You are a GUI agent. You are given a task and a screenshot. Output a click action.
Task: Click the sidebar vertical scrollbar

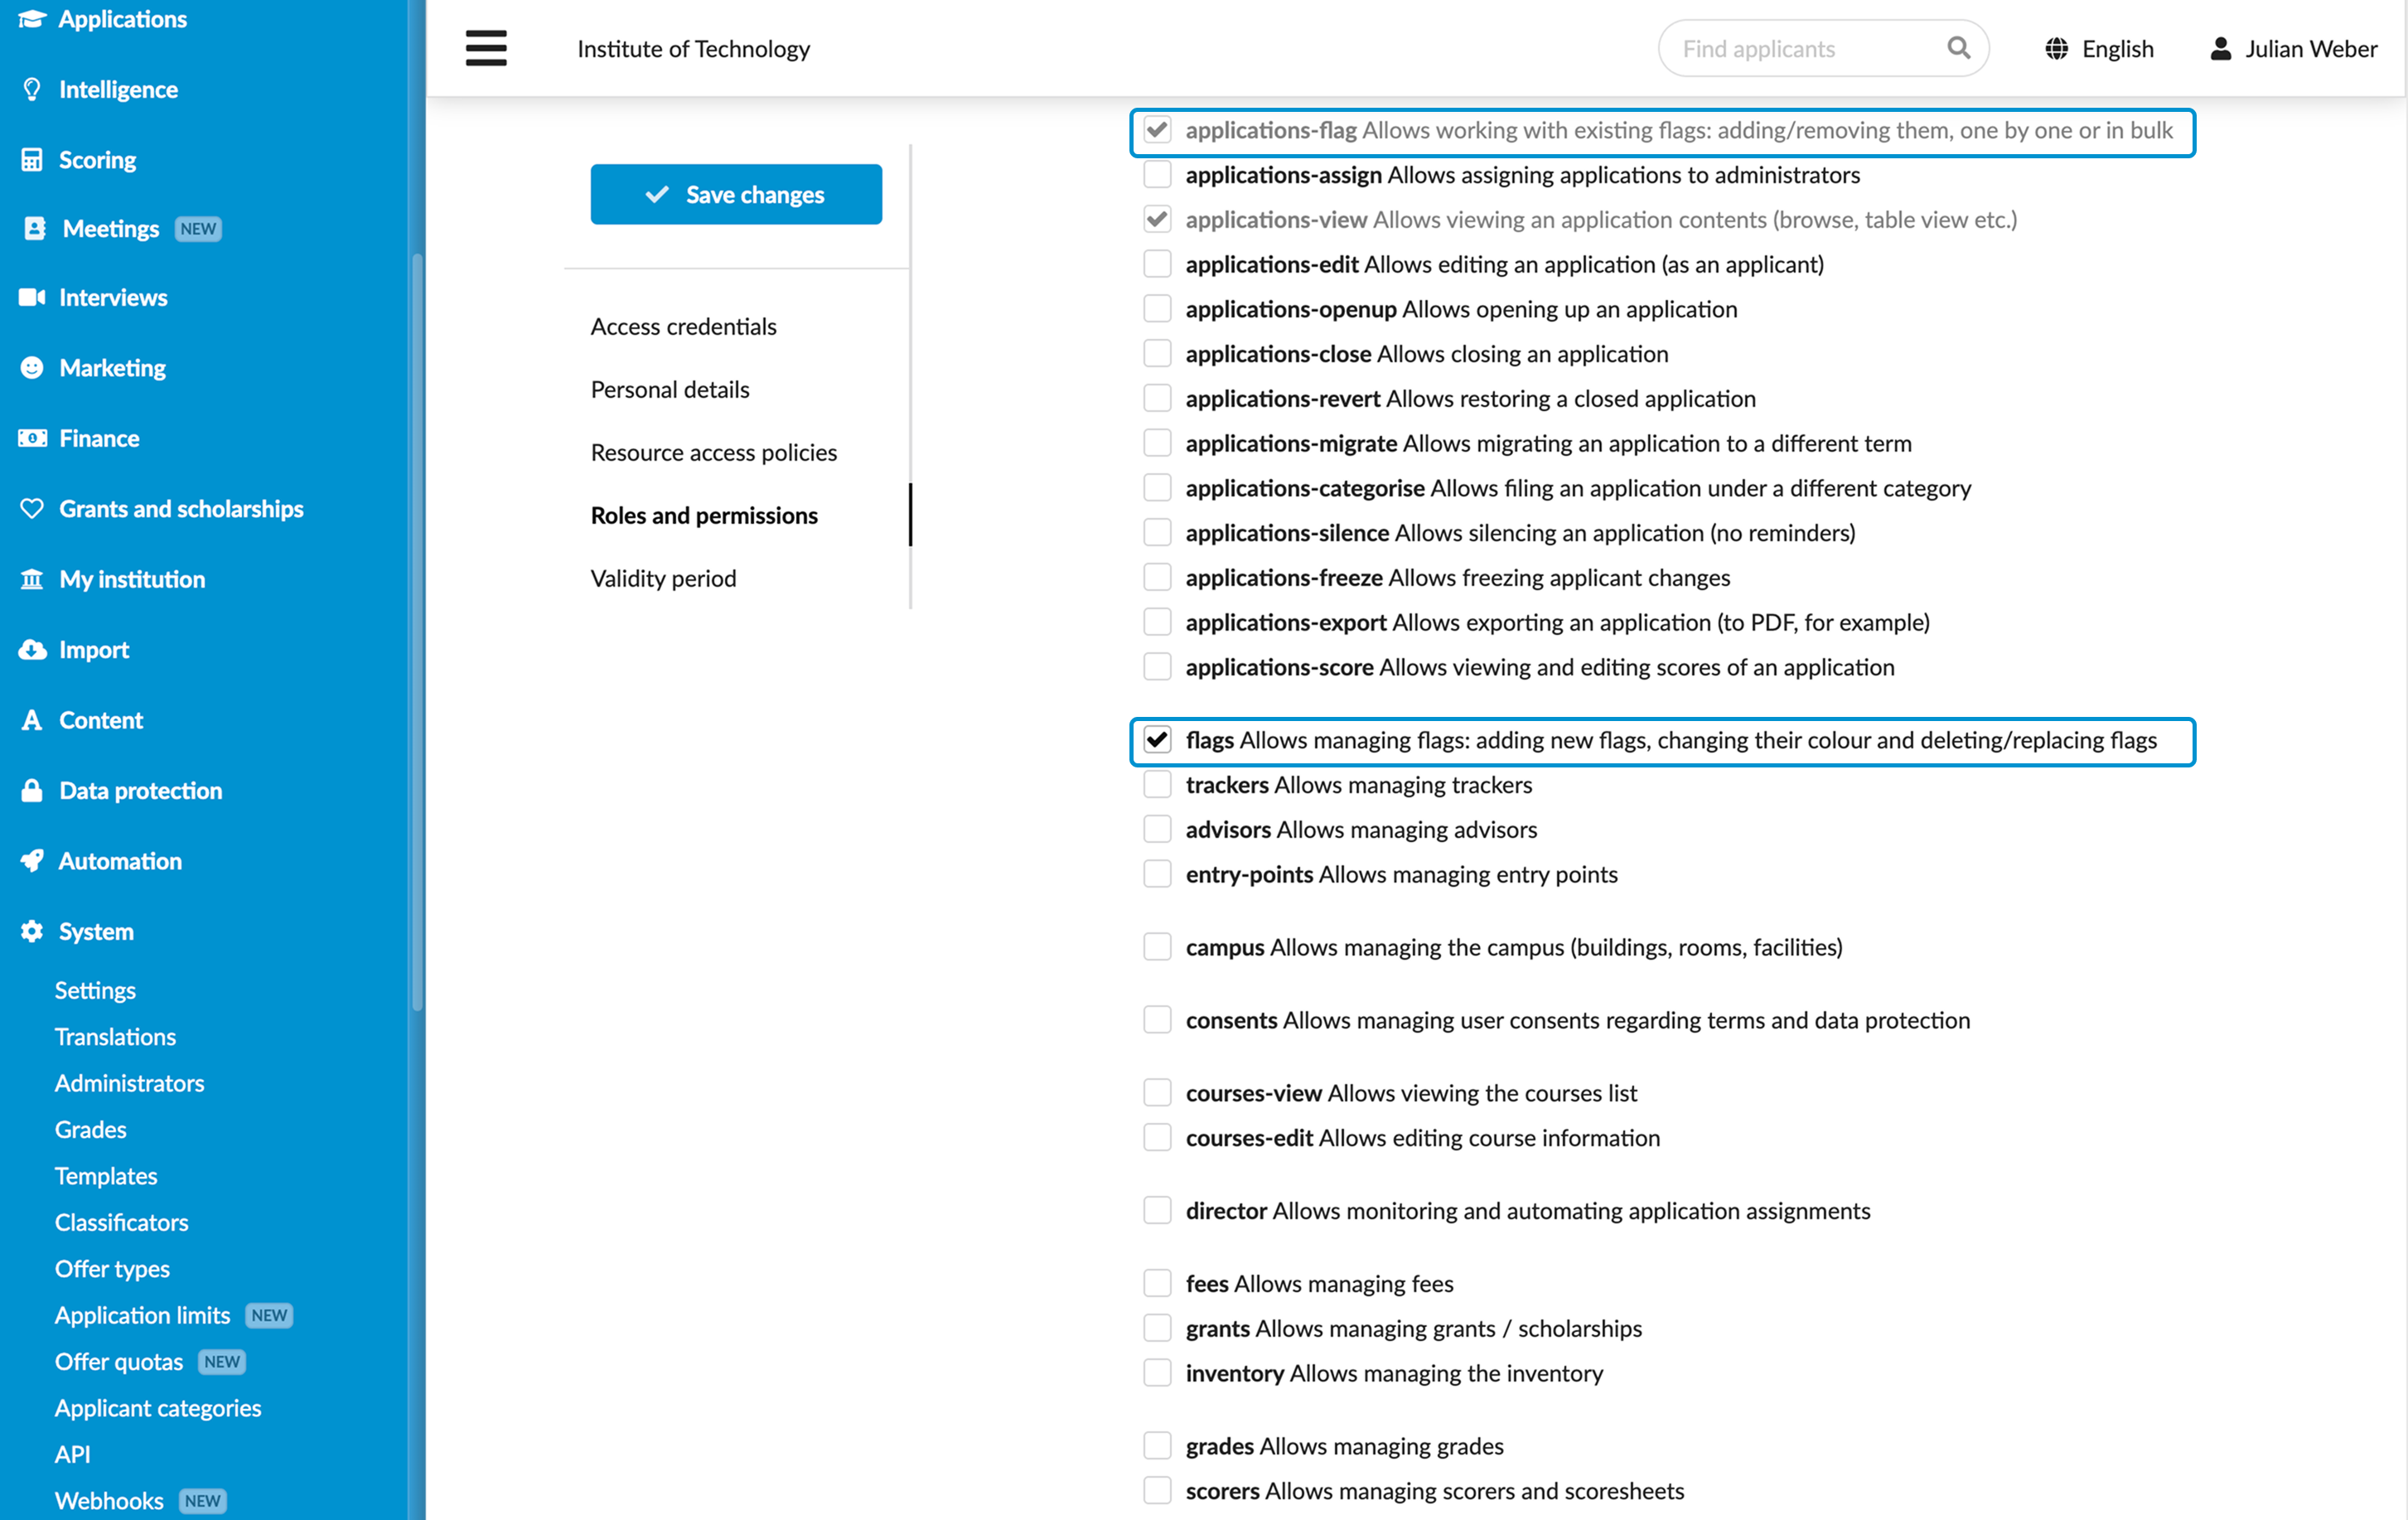tap(417, 632)
